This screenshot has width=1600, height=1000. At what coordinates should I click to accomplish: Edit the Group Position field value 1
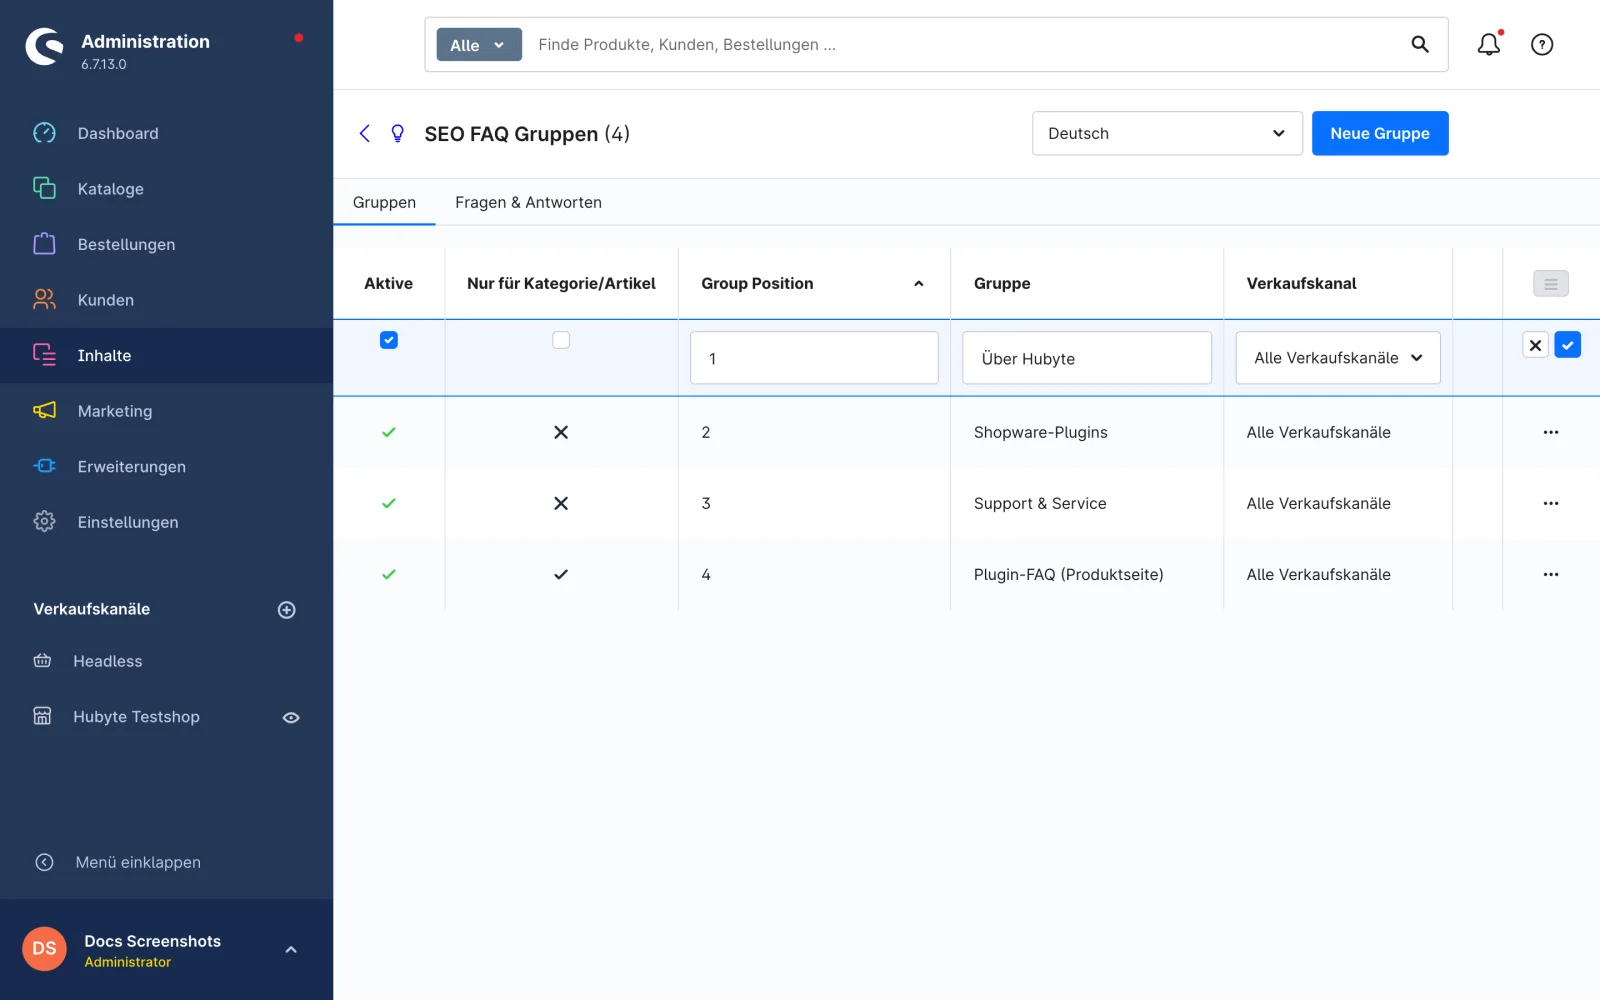point(814,358)
